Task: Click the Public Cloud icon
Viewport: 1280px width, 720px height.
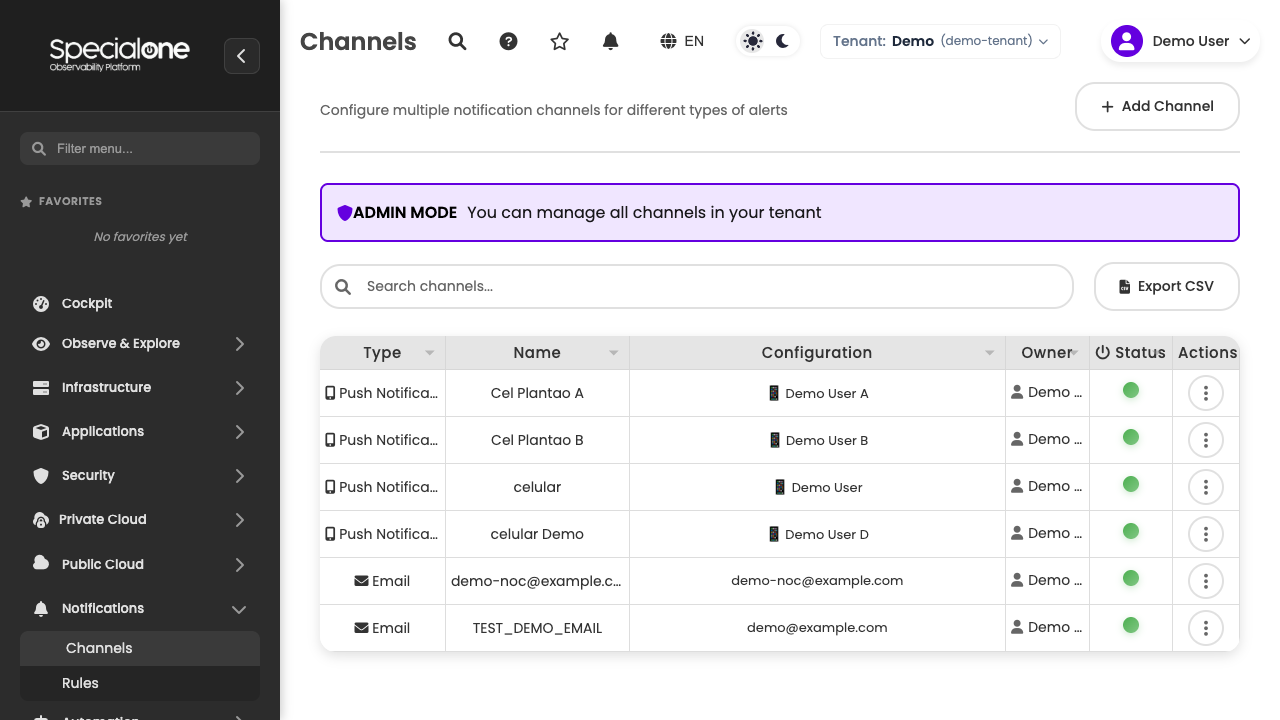Action: [41, 563]
